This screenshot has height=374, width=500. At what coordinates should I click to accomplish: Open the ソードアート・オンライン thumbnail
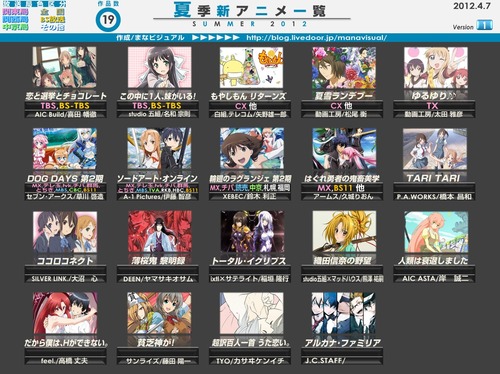[159, 149]
